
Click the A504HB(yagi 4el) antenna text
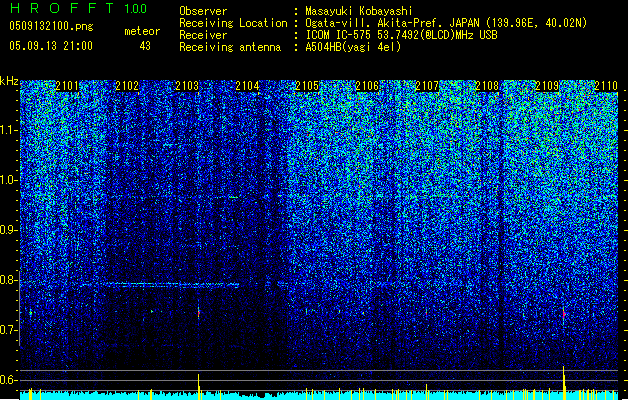353,47
